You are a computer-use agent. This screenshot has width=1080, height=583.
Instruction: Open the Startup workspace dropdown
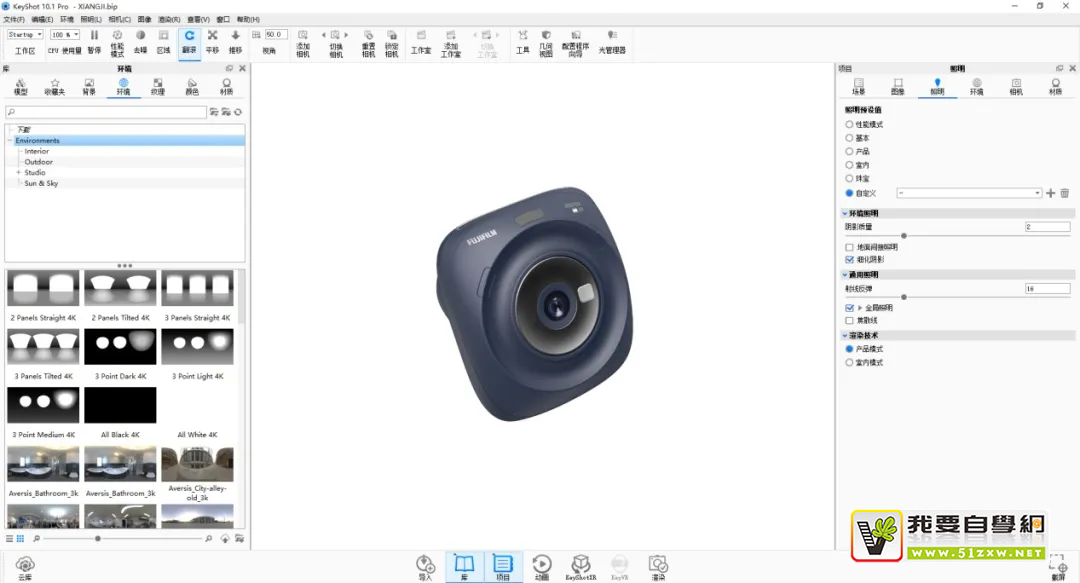tap(25, 35)
